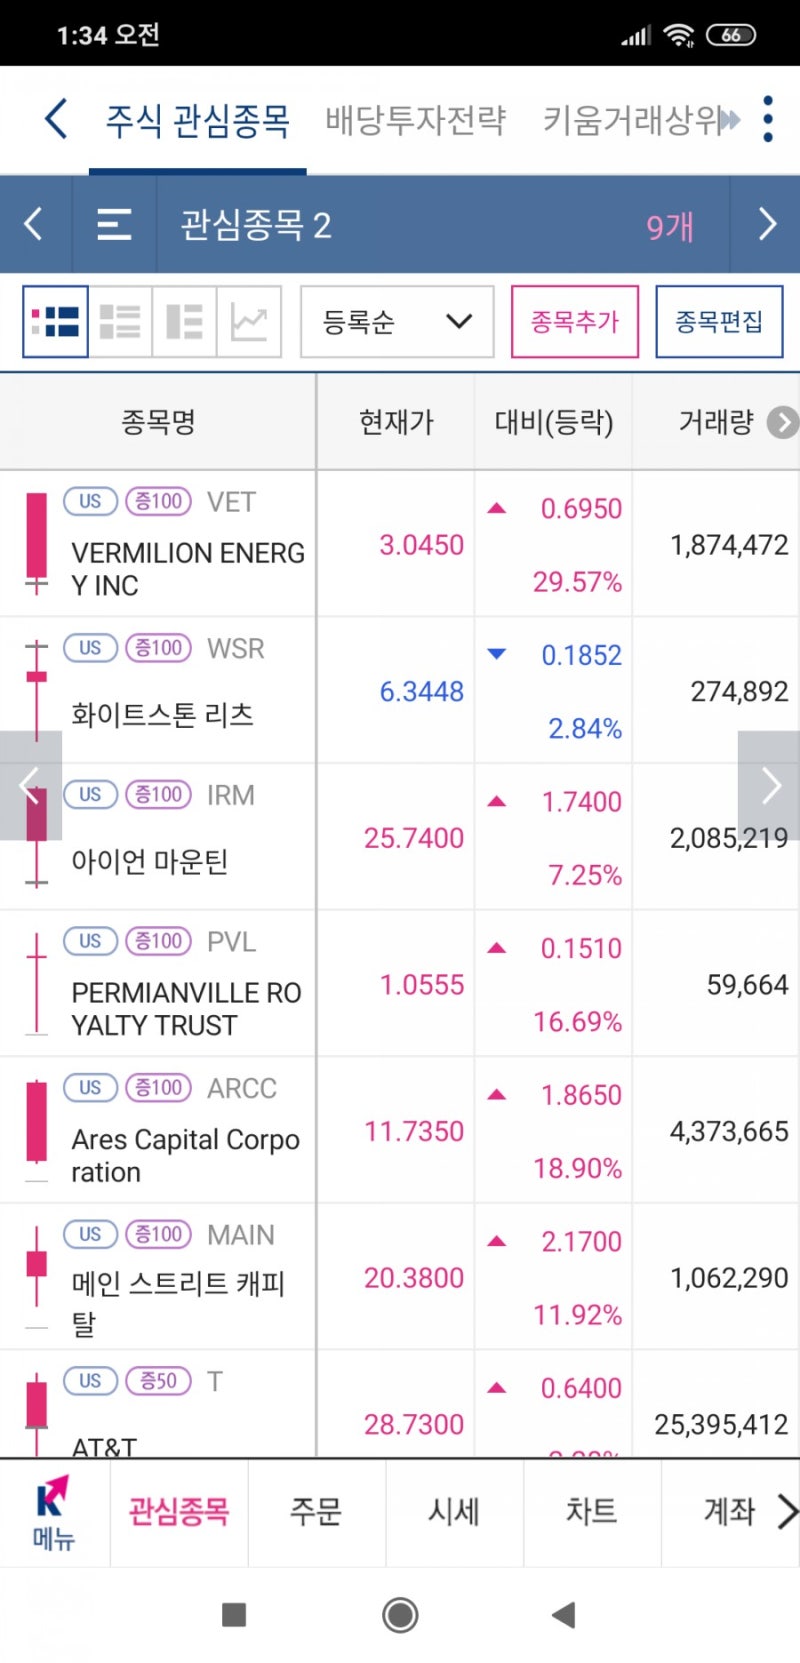Expand more bottom menu items after 계좌
This screenshot has width=800, height=1663.
point(787,1512)
